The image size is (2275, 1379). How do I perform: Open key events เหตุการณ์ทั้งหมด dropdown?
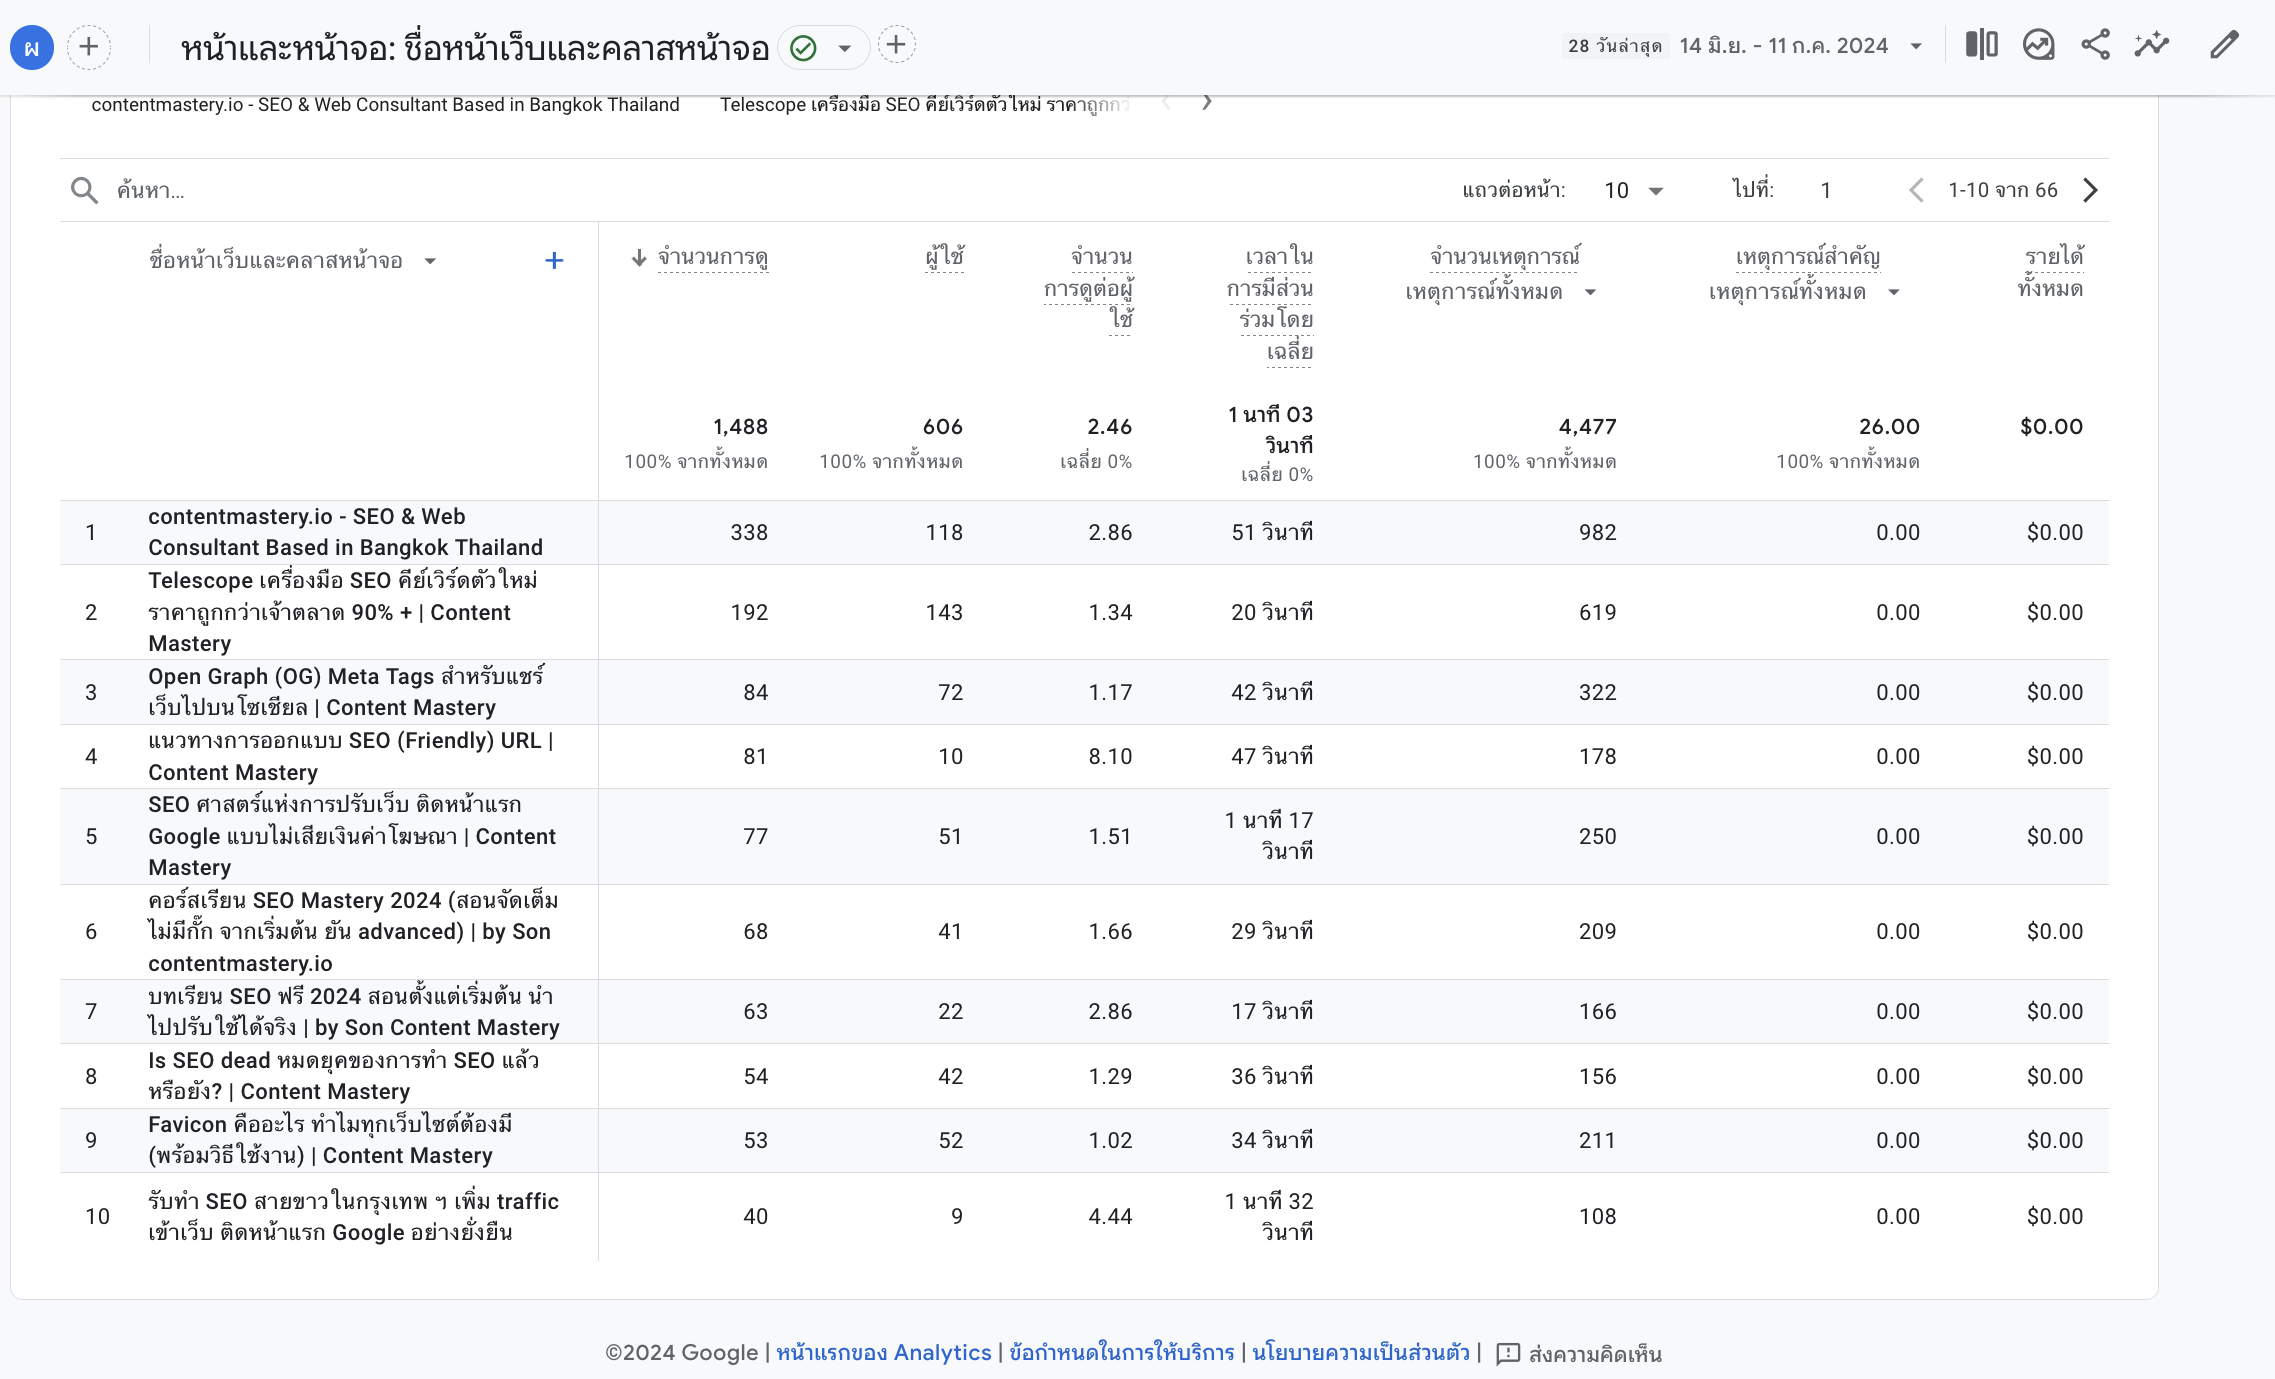(1804, 292)
